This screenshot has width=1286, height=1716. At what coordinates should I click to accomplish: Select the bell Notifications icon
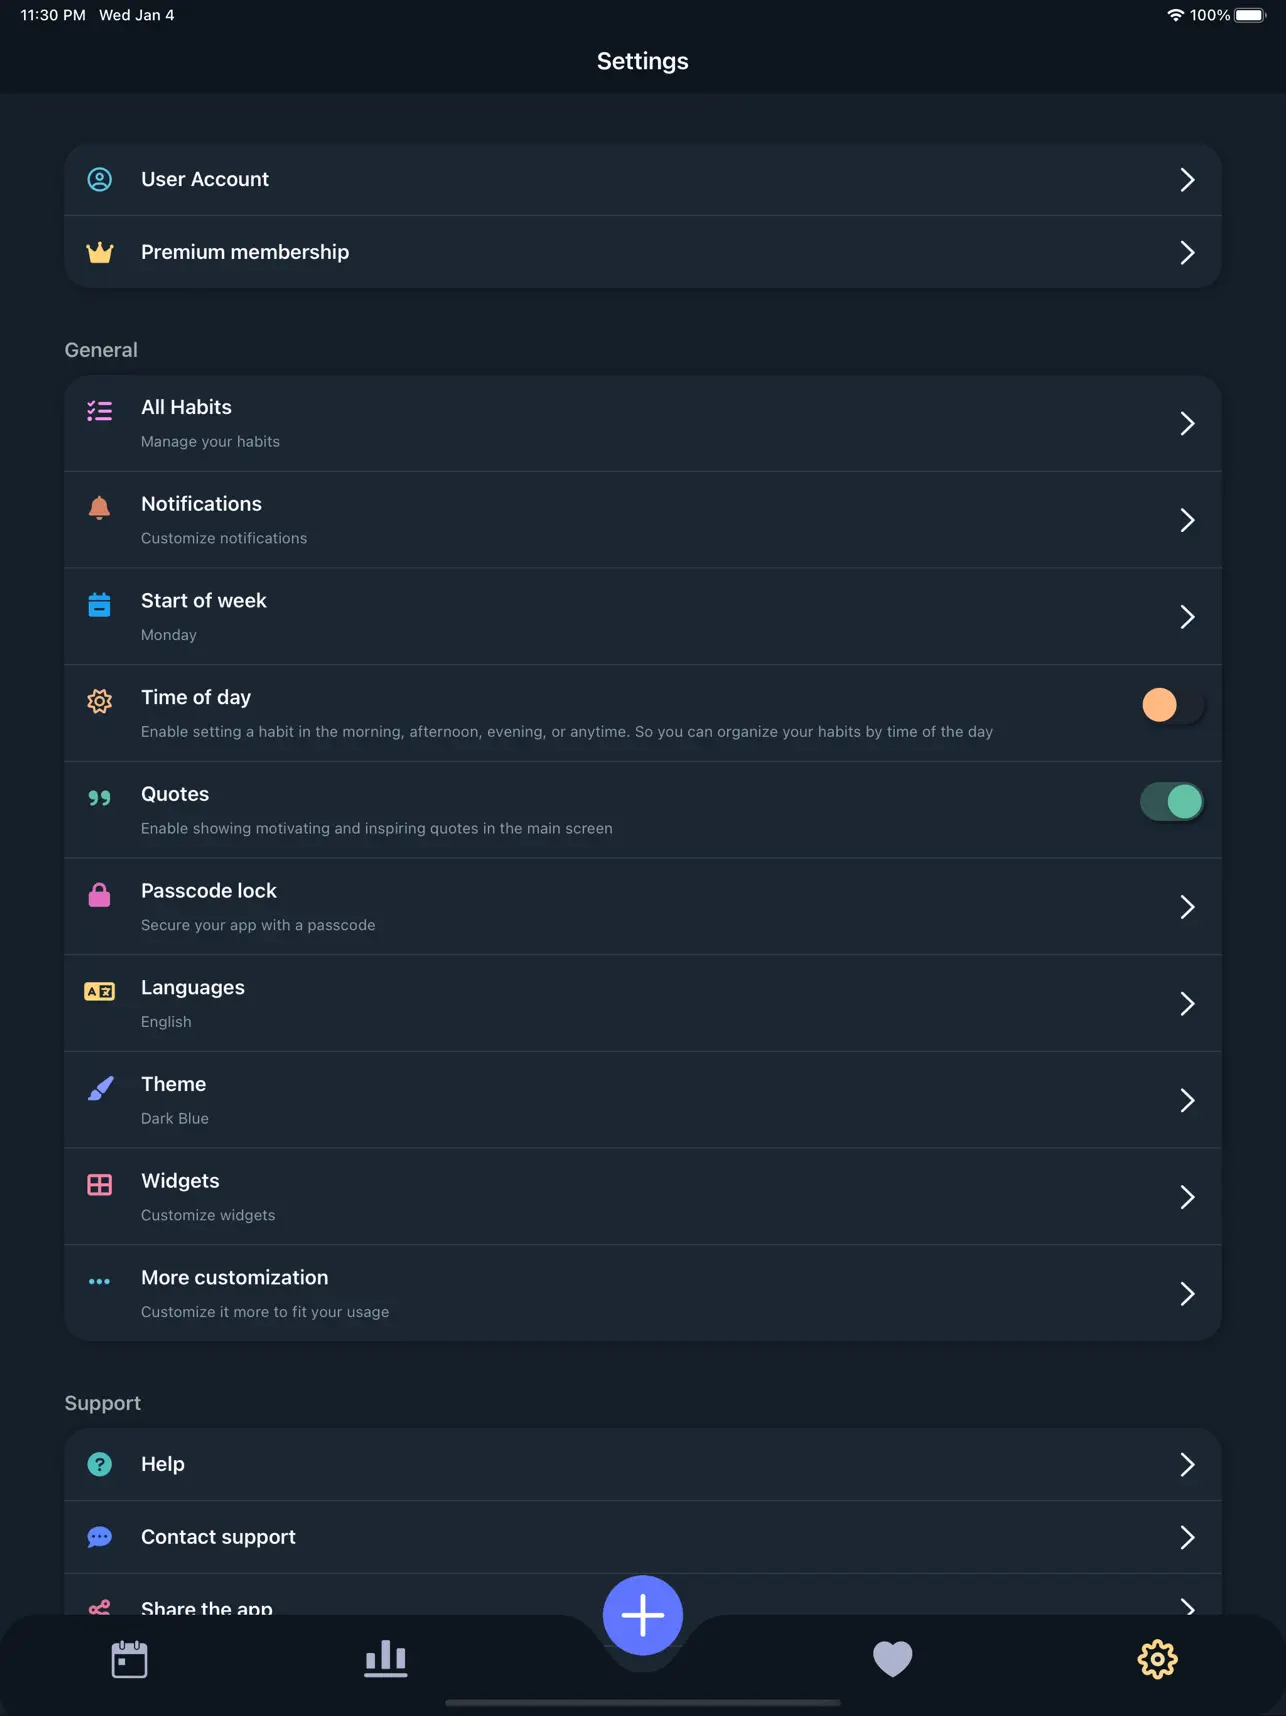[x=100, y=507]
